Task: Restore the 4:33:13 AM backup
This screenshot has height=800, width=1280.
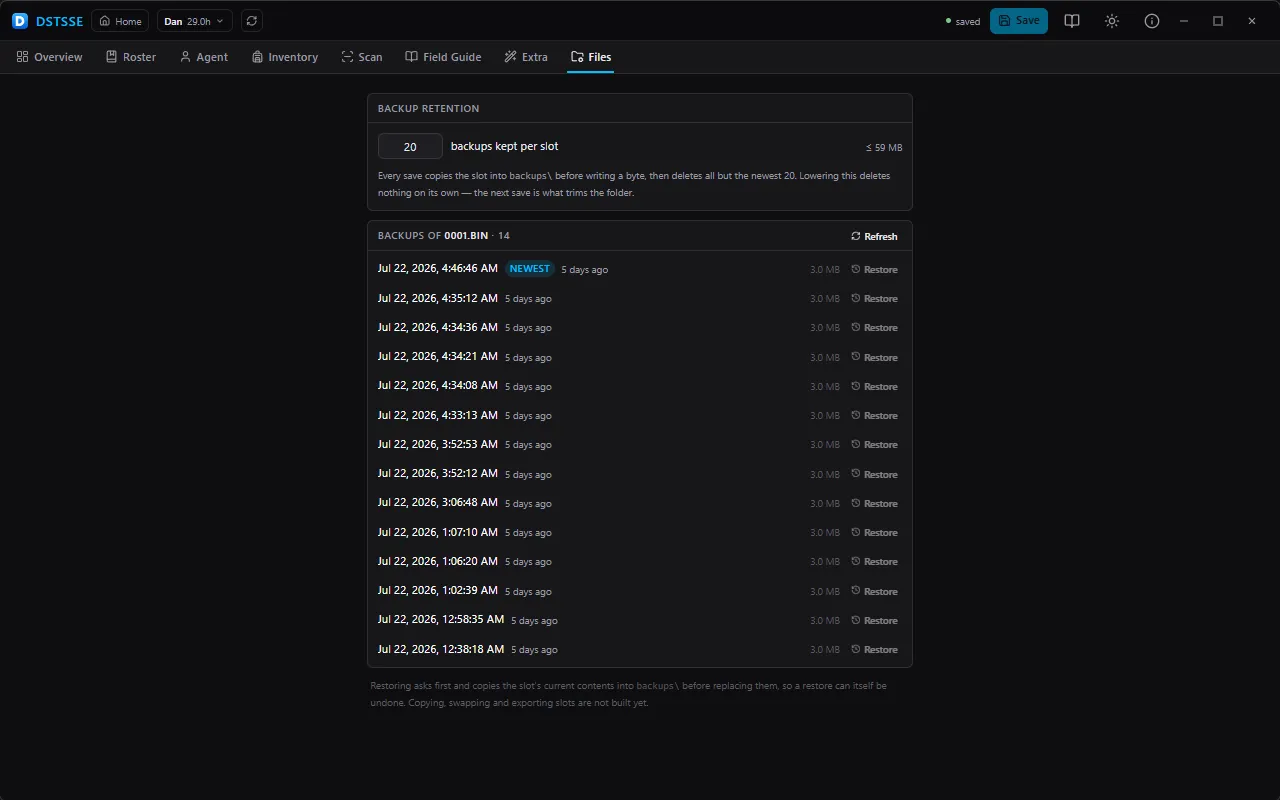Action: point(874,415)
